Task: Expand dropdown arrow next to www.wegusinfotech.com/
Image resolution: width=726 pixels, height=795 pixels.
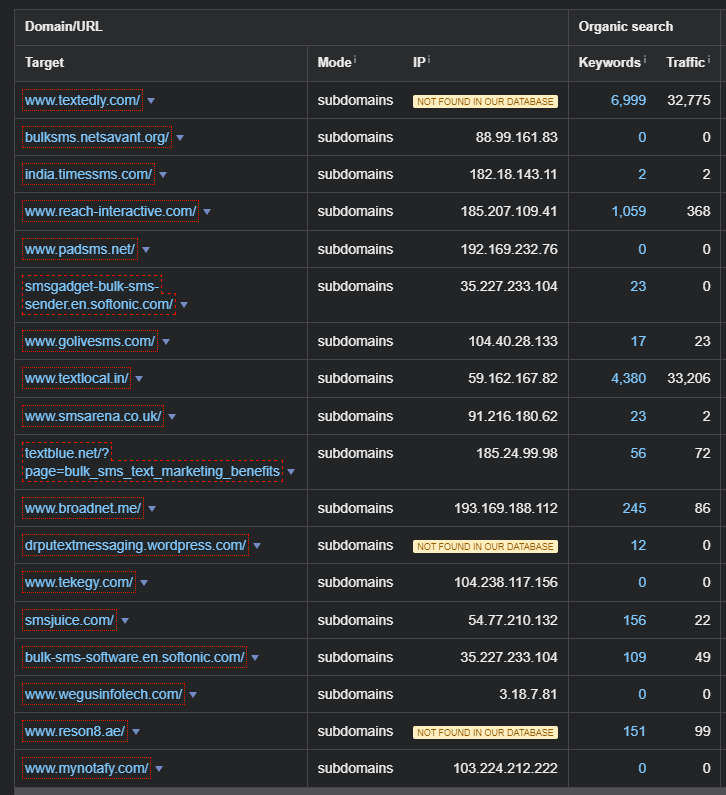Action: [x=193, y=695]
